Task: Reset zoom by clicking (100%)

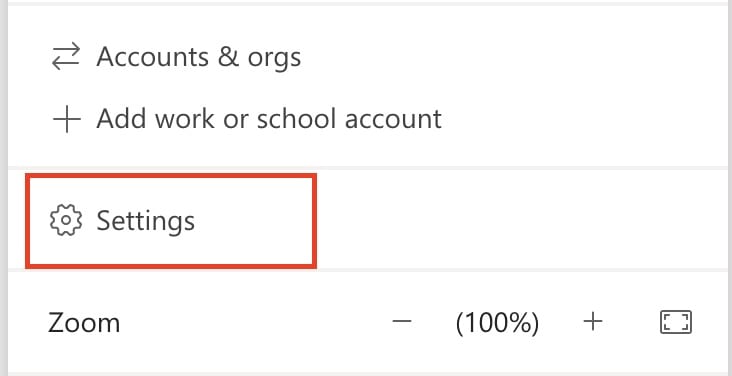Action: [497, 323]
